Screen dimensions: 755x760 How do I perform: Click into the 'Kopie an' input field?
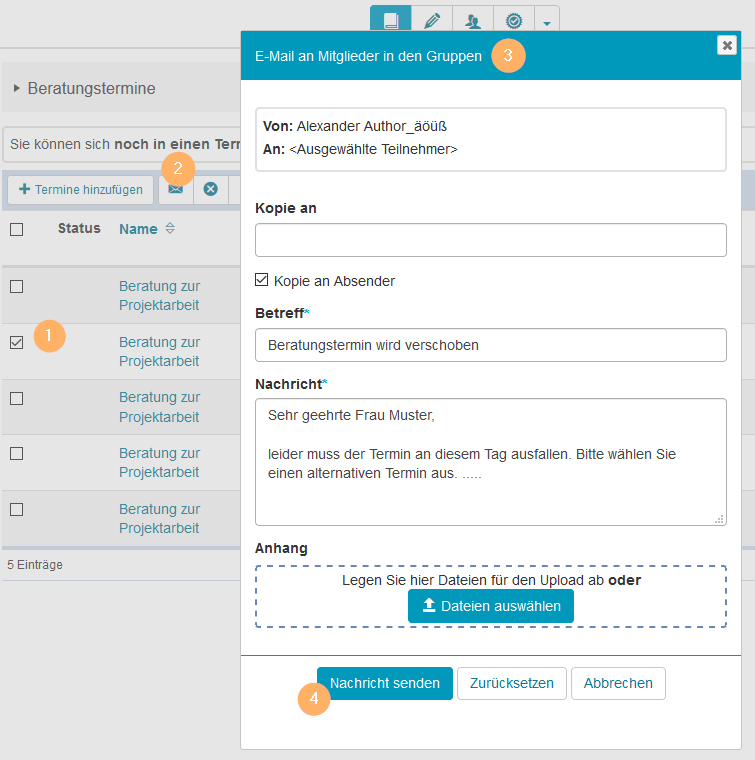[490, 240]
